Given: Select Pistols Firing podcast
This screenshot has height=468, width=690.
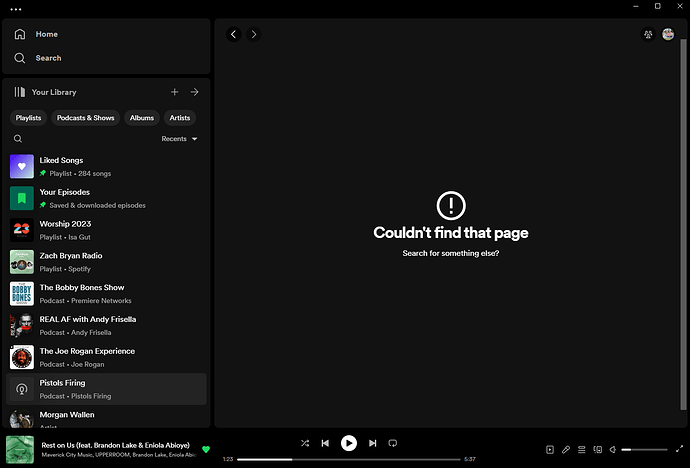Looking at the screenshot, I should 106,389.
